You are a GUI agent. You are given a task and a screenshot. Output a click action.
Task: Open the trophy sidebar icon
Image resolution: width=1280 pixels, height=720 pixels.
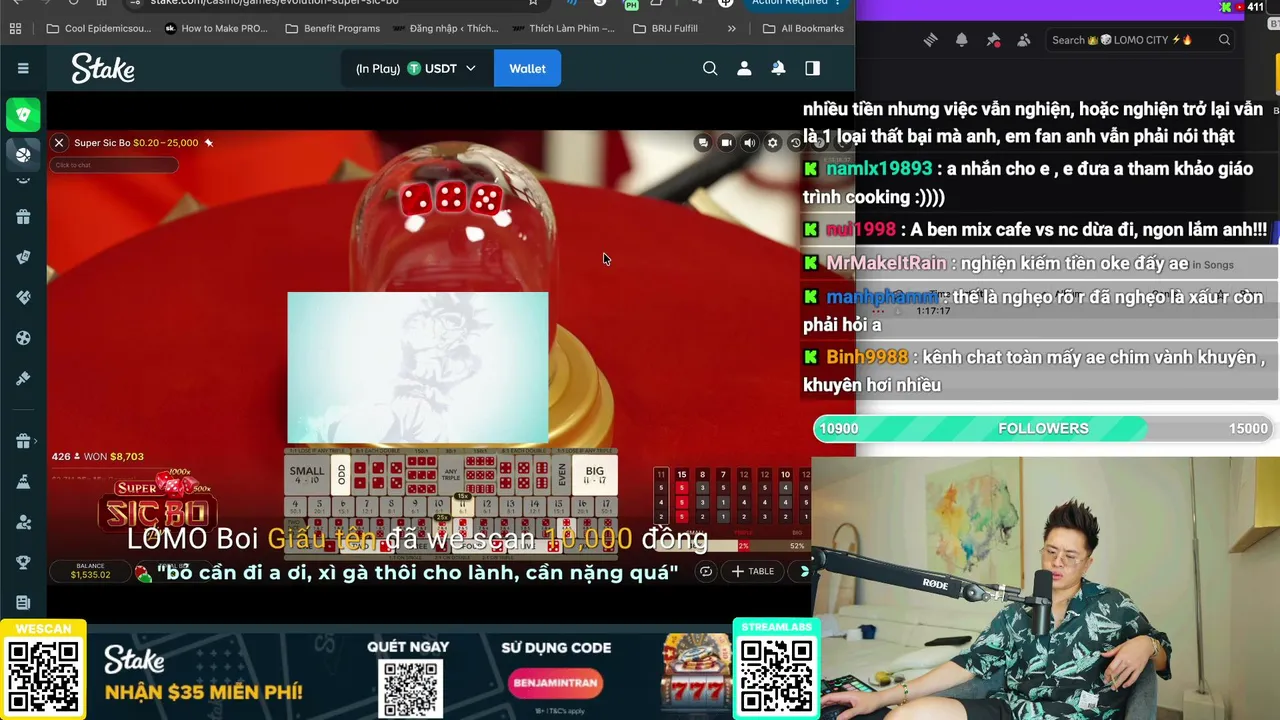tap(23, 562)
